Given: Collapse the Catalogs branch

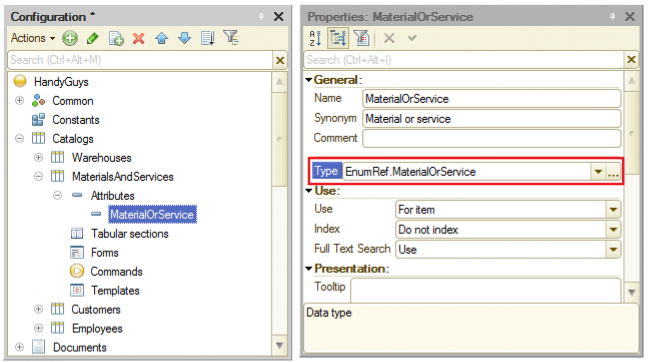Looking at the screenshot, I should coord(19,138).
